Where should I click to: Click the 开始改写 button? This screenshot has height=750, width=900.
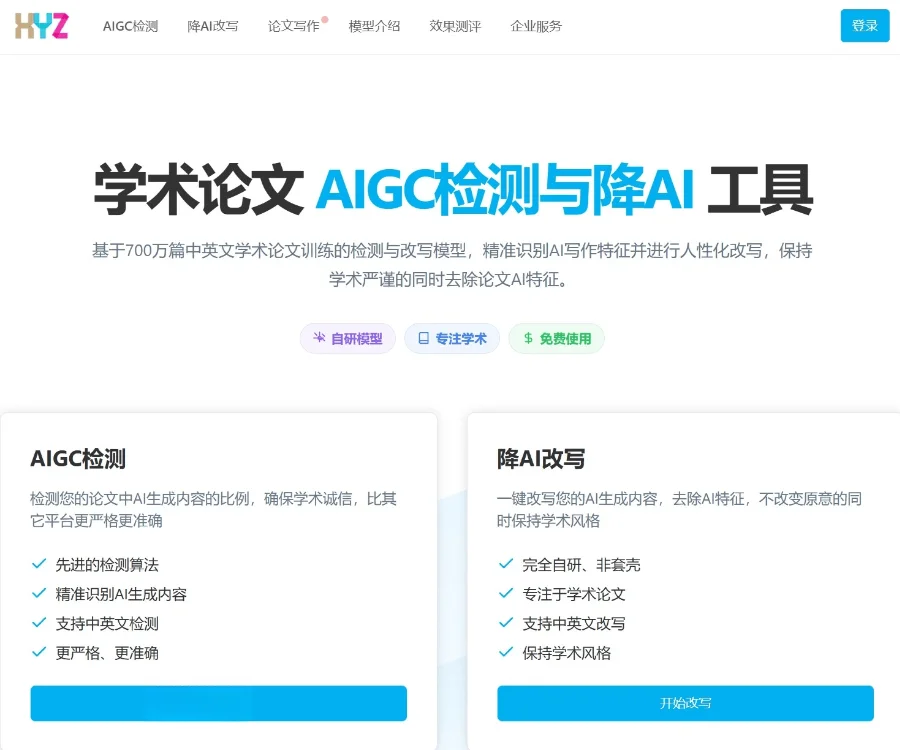coord(685,703)
